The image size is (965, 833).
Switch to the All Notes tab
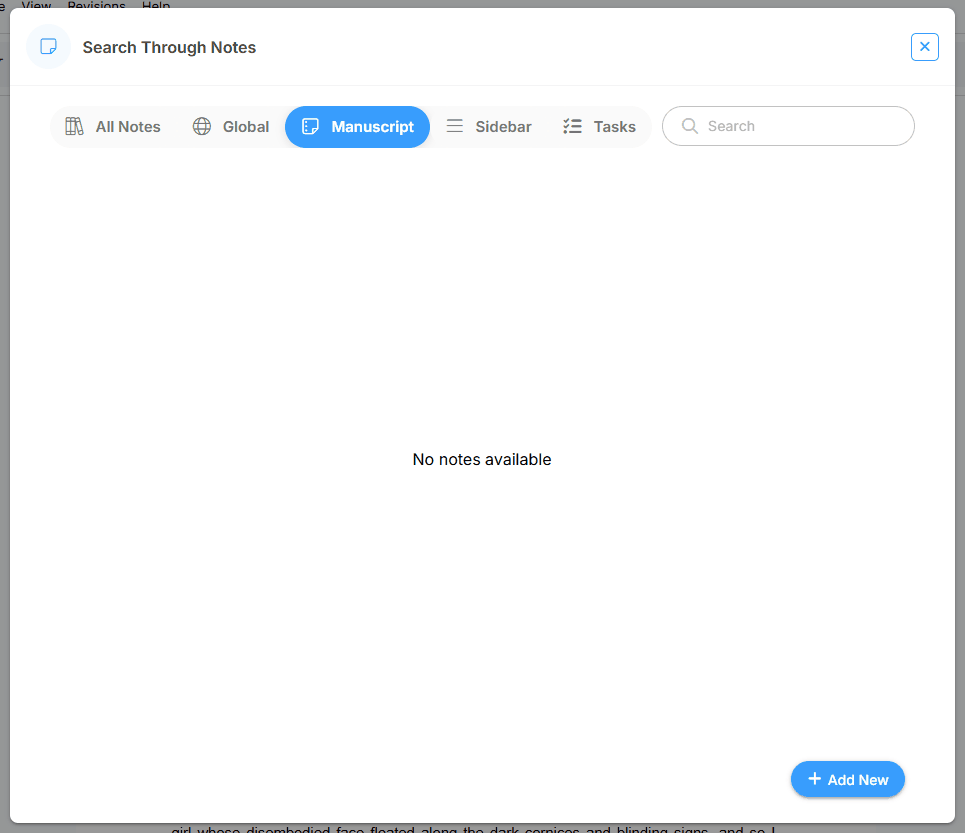127,127
